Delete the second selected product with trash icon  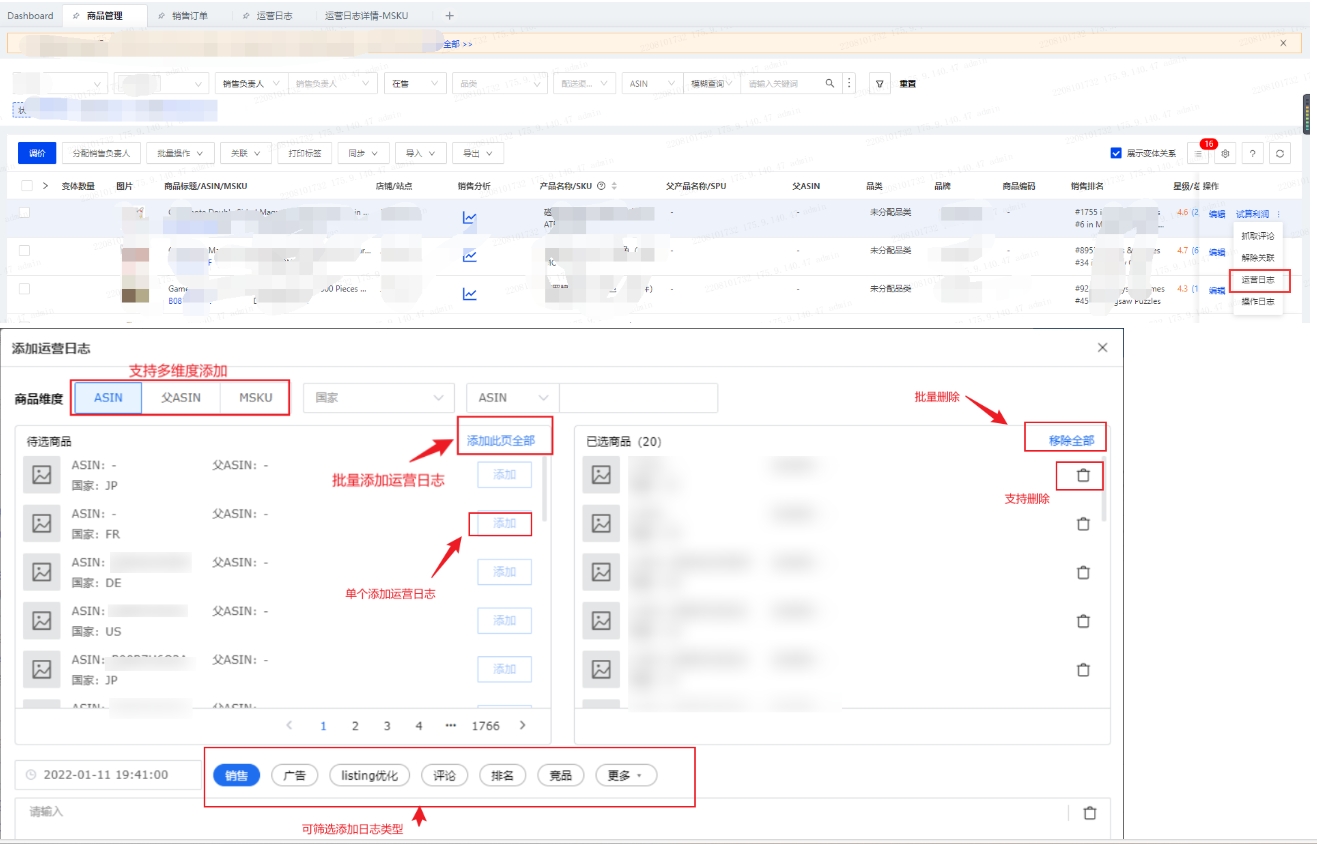[x=1082, y=523]
